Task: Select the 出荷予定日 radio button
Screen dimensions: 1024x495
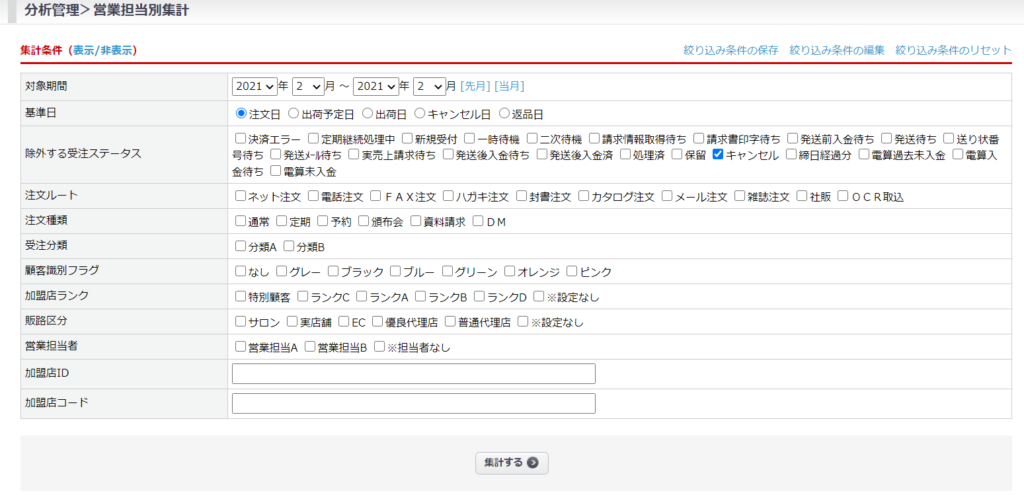Action: tap(294, 114)
